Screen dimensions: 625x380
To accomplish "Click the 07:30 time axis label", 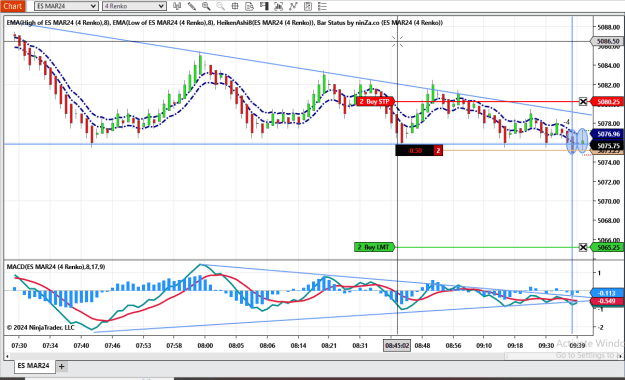I will pyautogui.click(x=19, y=345).
